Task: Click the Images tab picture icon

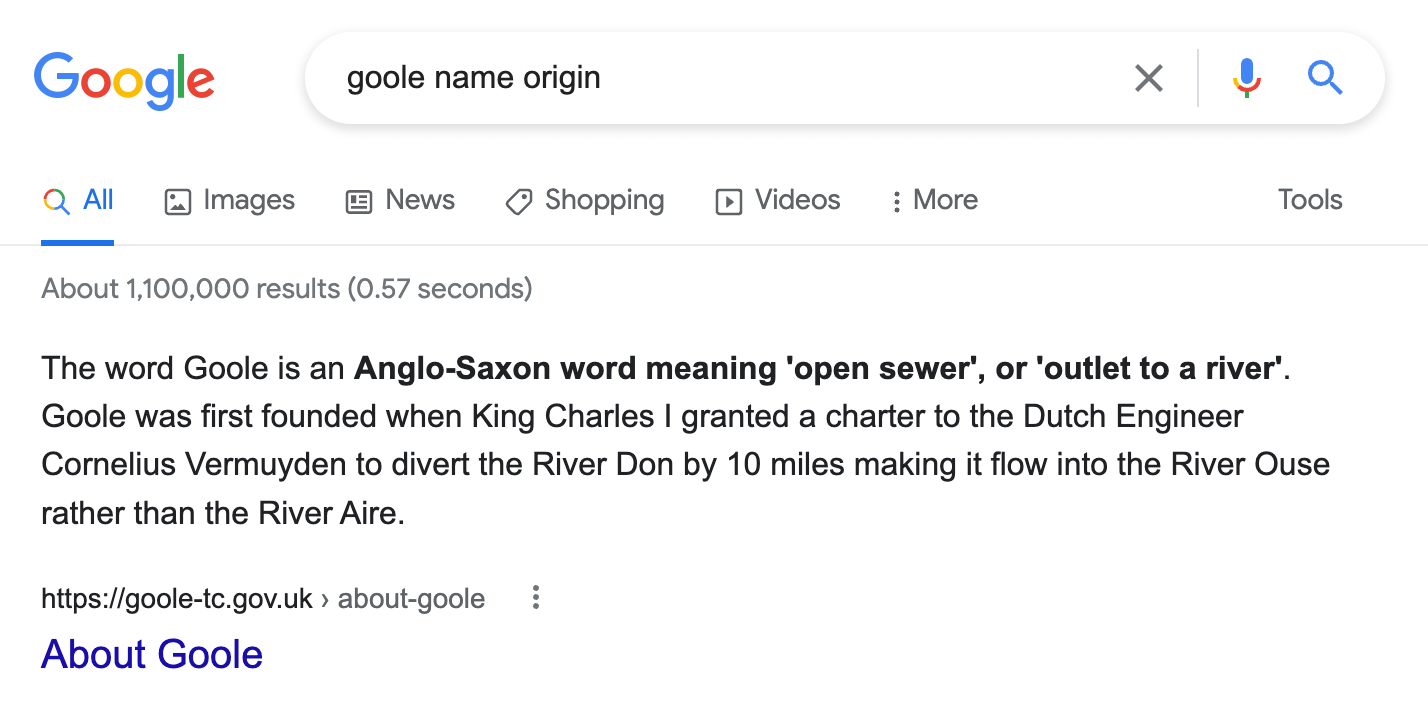Action: pos(177,202)
